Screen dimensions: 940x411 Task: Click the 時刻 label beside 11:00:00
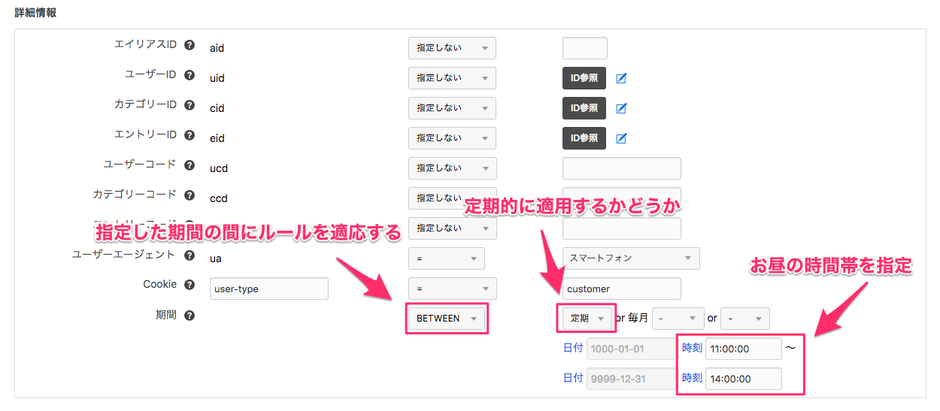coord(692,348)
